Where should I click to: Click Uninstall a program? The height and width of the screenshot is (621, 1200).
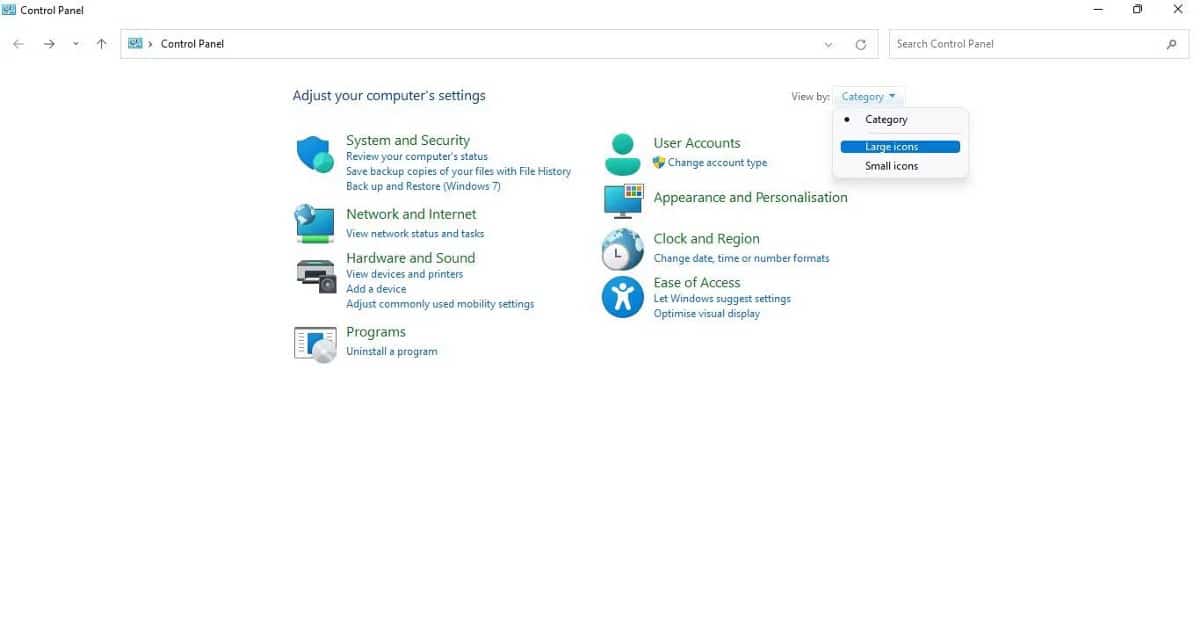(391, 351)
